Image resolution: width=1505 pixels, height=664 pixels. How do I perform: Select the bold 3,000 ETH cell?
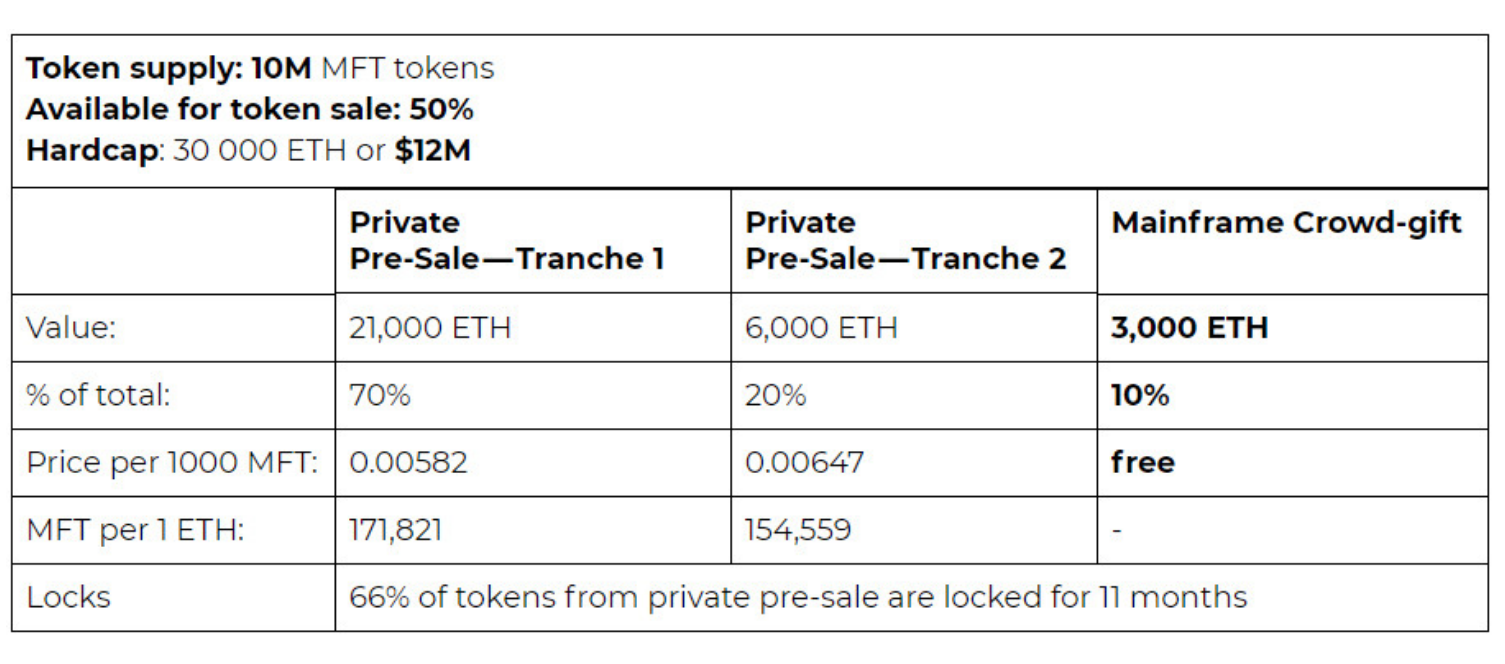1189,328
